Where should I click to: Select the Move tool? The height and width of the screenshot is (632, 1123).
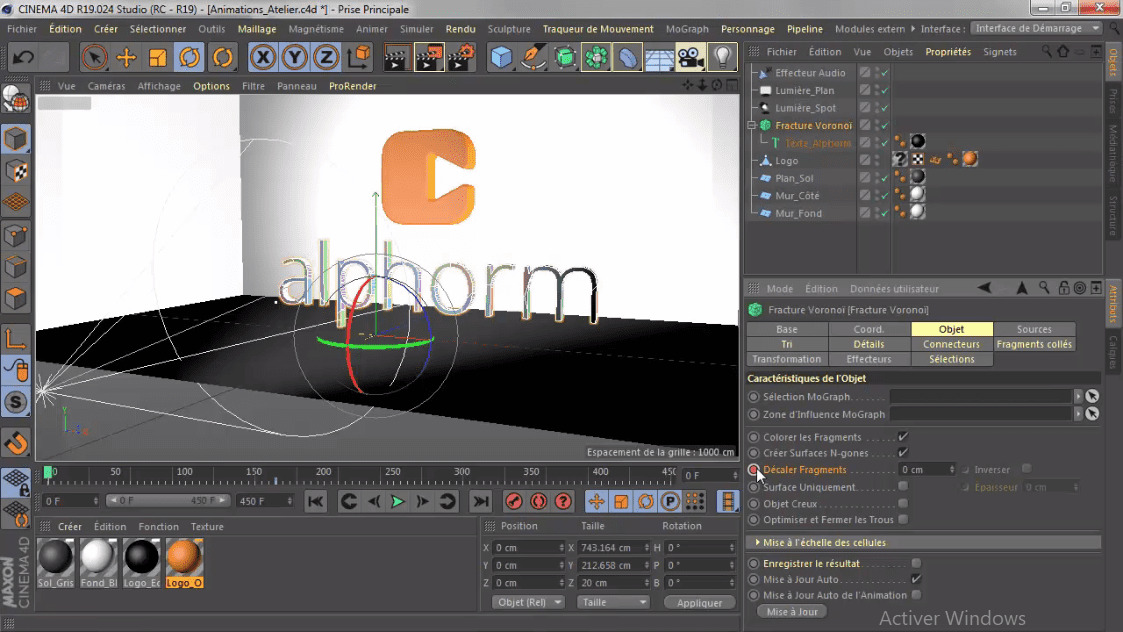[126, 57]
